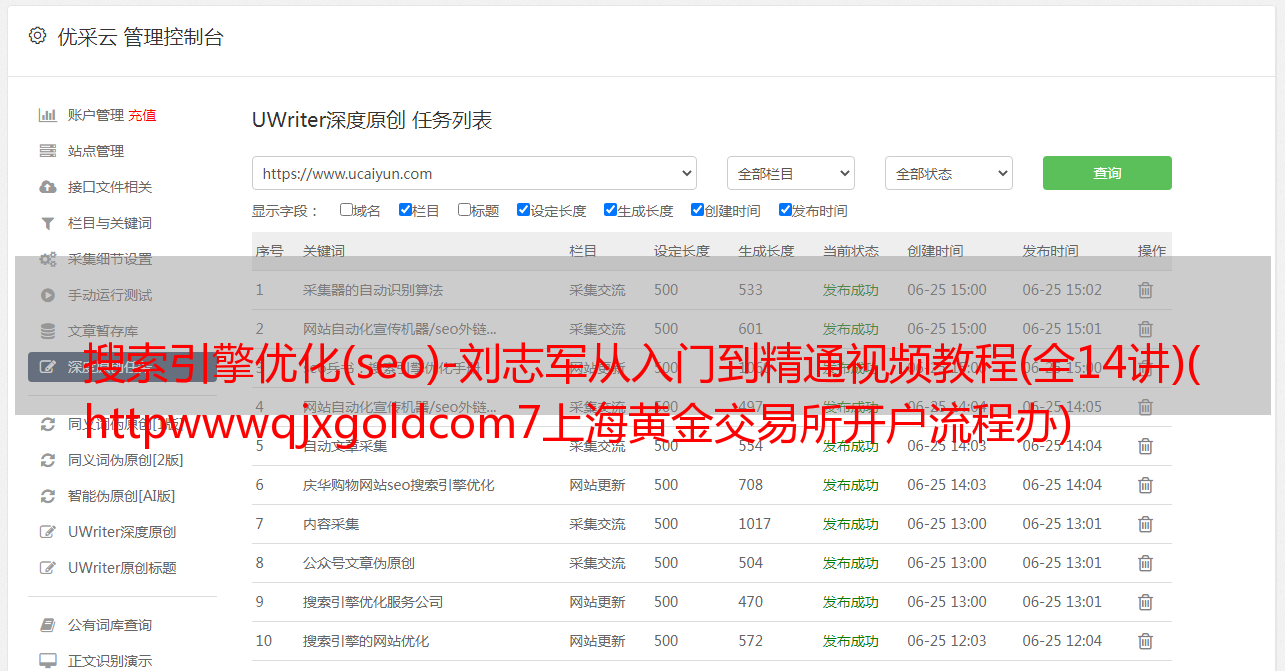Click the publish time 06-25 15:02
1285x671 pixels.
(1062, 290)
